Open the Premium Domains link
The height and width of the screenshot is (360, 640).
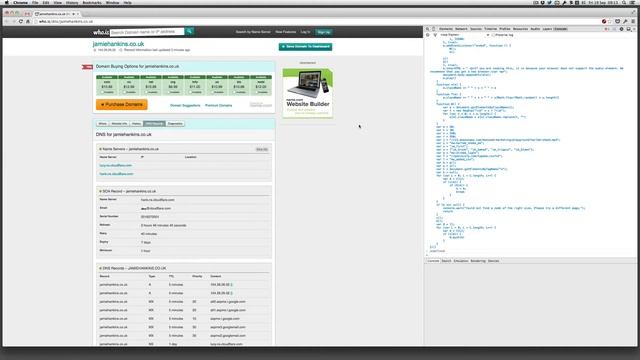(218, 105)
